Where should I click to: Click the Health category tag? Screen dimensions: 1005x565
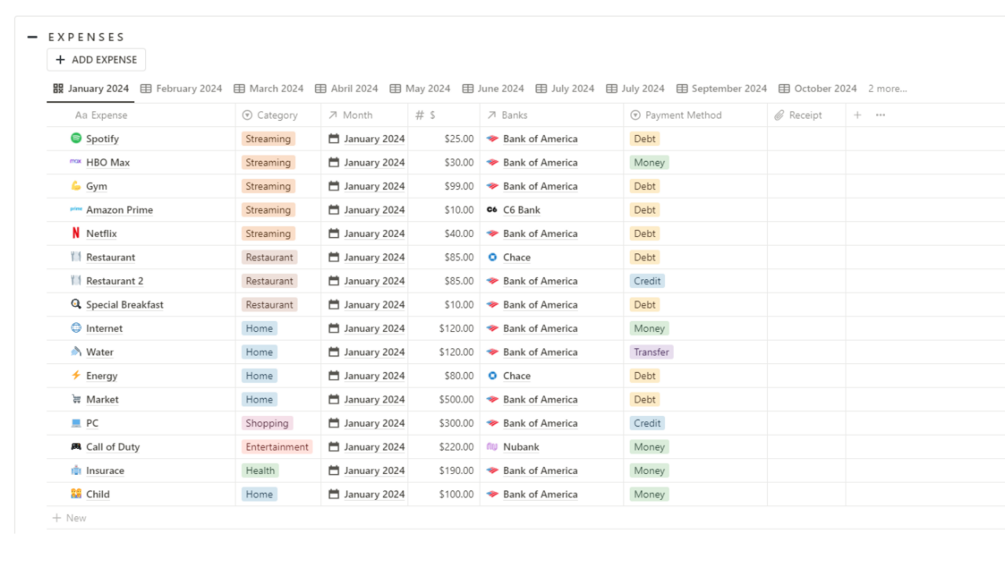coord(260,471)
